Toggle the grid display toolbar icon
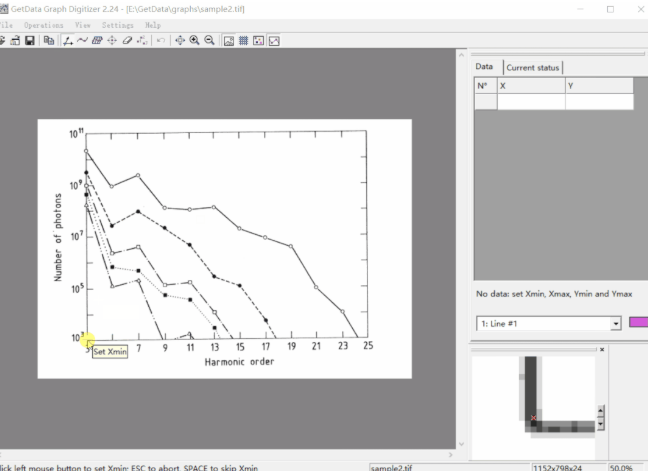Viewport: 648px width, 471px height. tap(243, 41)
